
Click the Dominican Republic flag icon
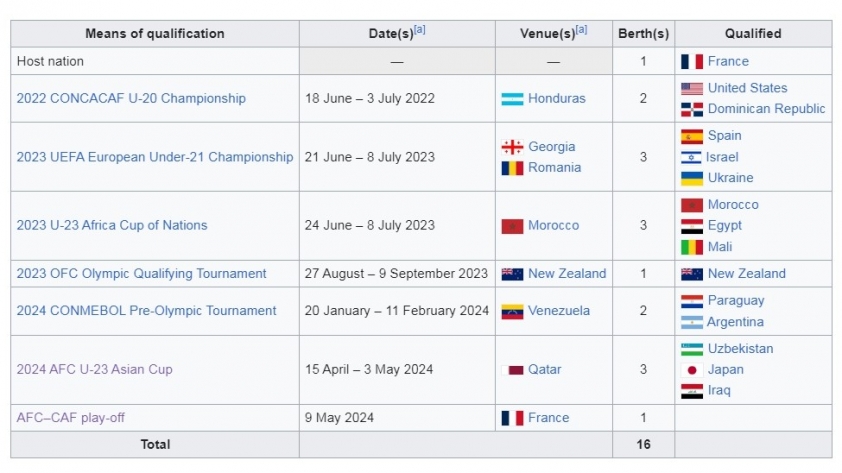tap(692, 109)
